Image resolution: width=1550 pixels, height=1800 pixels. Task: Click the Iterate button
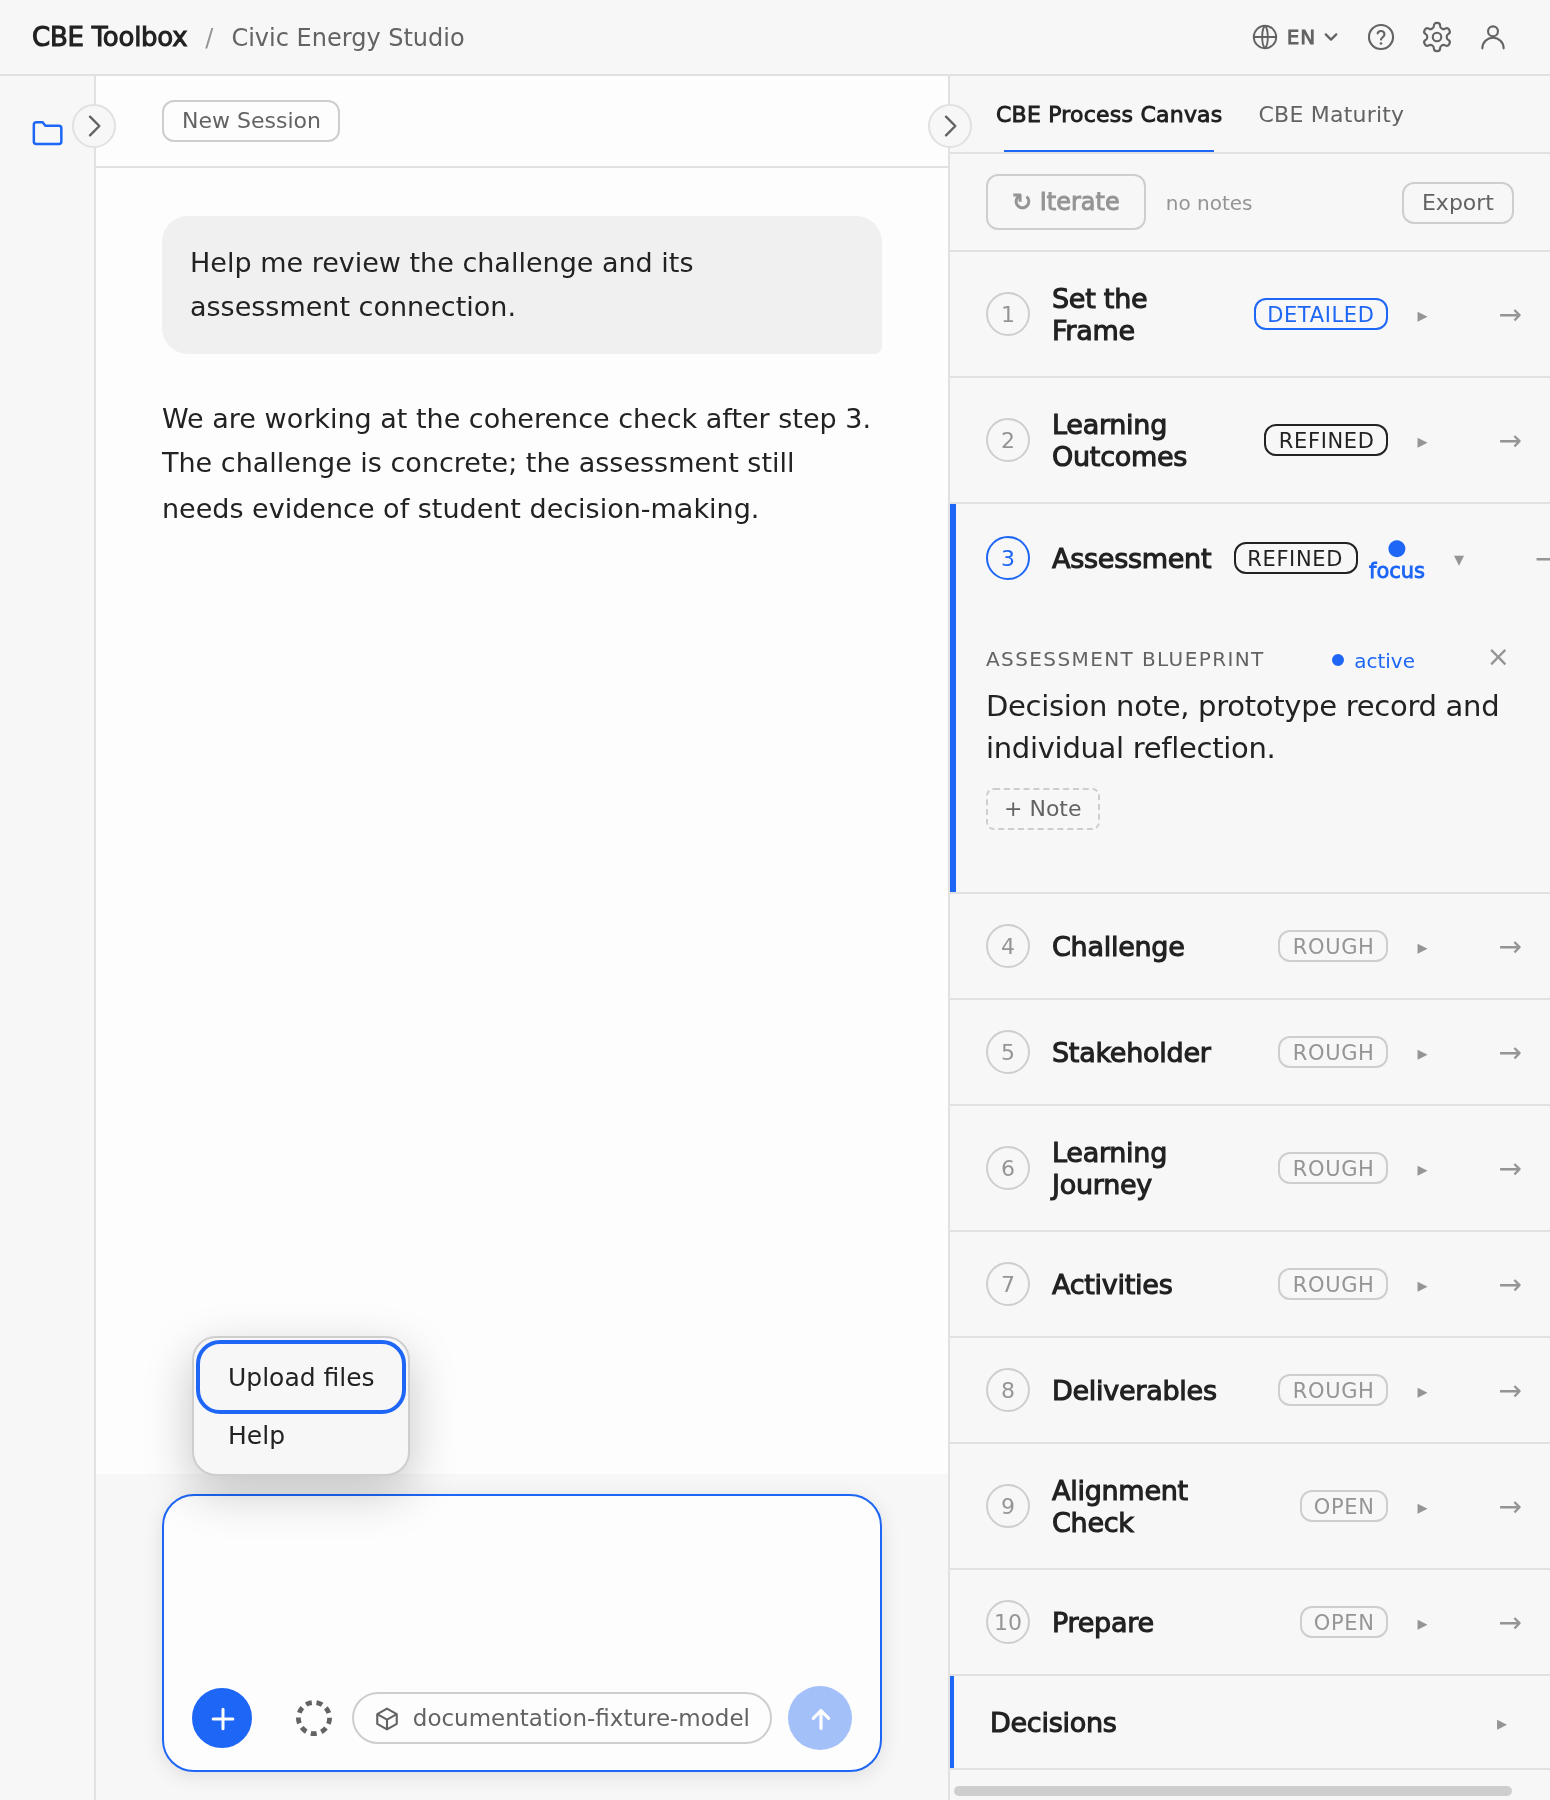pyautogui.click(x=1065, y=202)
